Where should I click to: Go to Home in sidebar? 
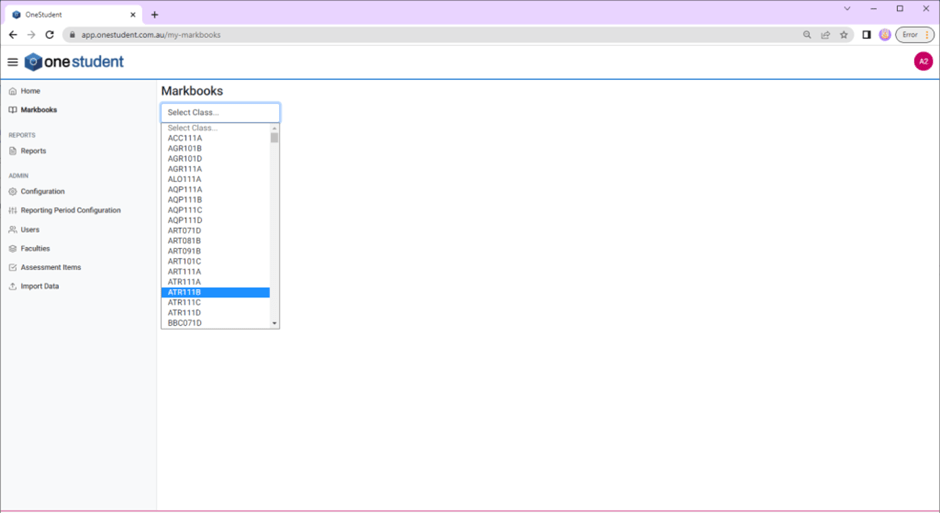30,91
